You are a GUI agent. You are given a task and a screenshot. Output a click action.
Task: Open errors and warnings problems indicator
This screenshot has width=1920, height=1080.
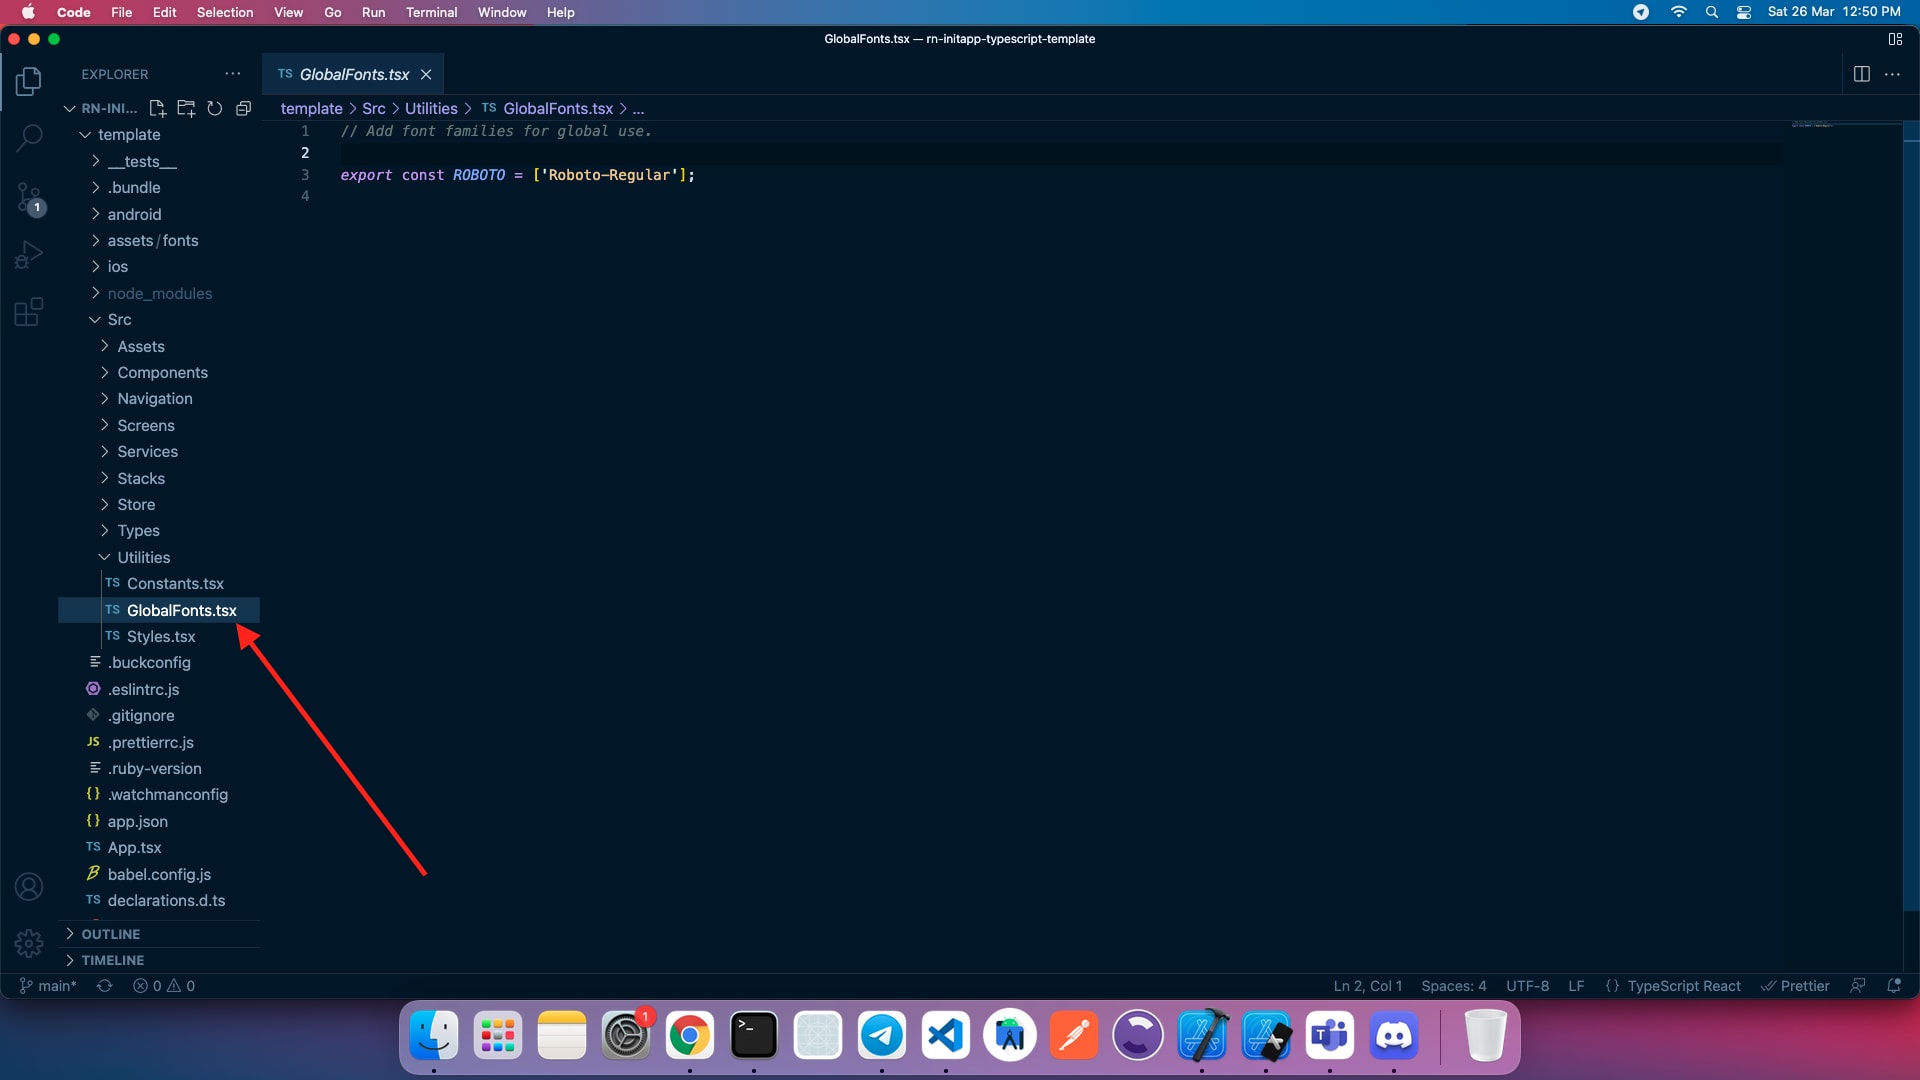pyautogui.click(x=164, y=986)
